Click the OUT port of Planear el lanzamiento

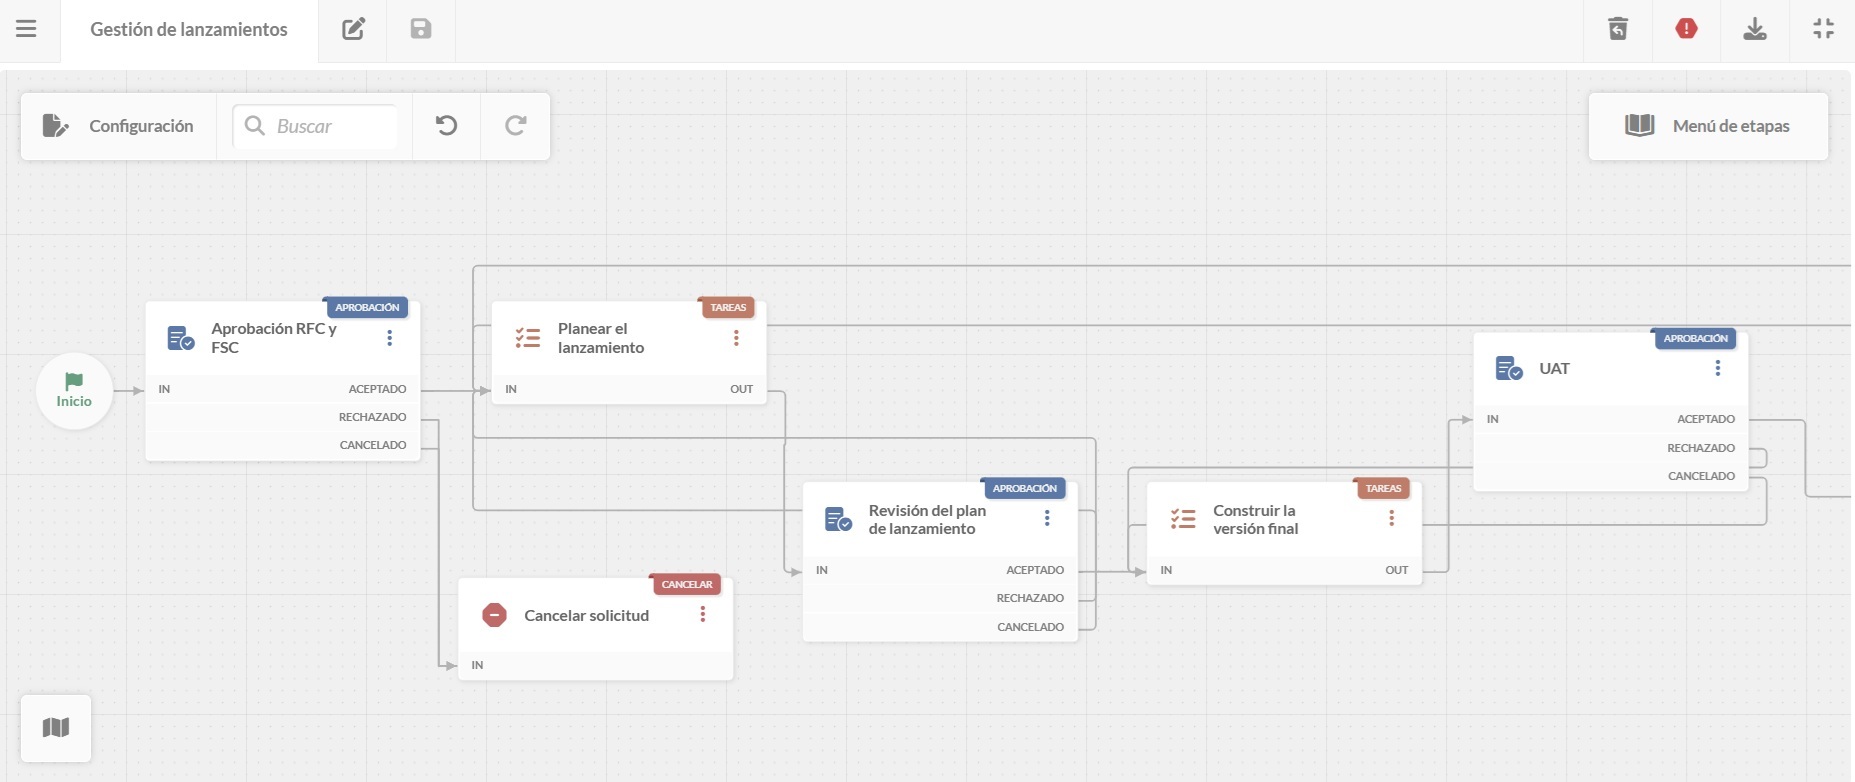741,389
